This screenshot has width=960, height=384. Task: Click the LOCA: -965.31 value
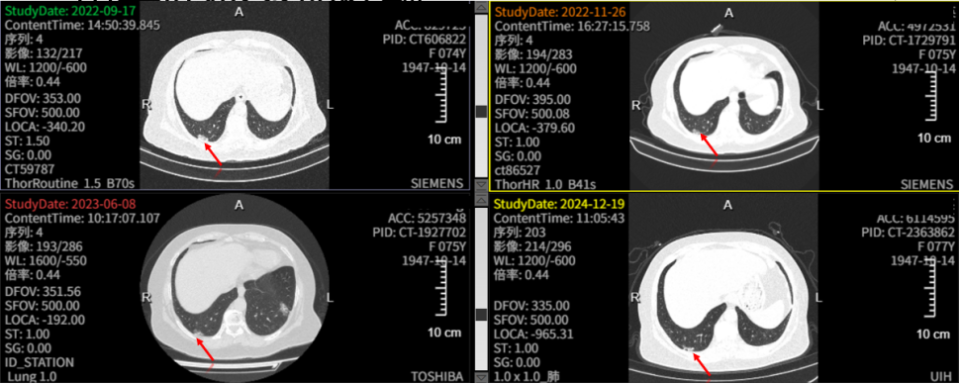point(535,333)
